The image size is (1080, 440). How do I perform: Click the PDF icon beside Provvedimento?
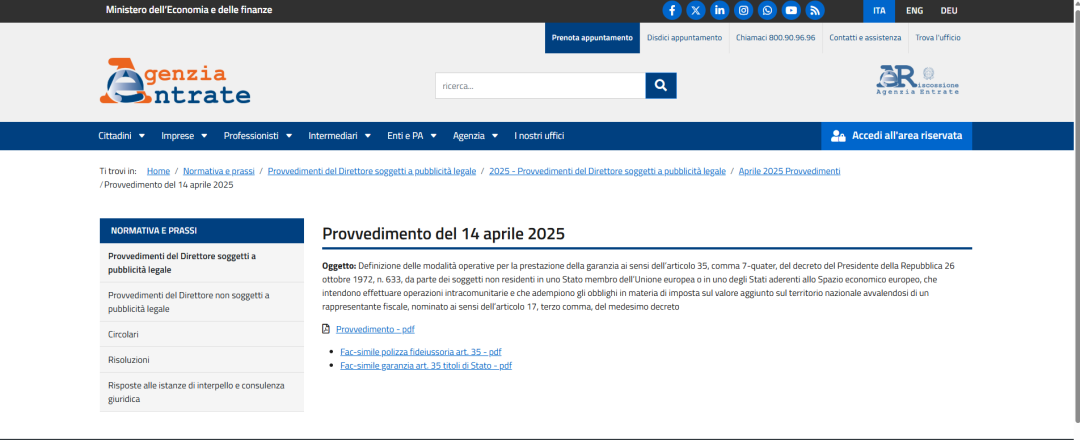coord(326,329)
